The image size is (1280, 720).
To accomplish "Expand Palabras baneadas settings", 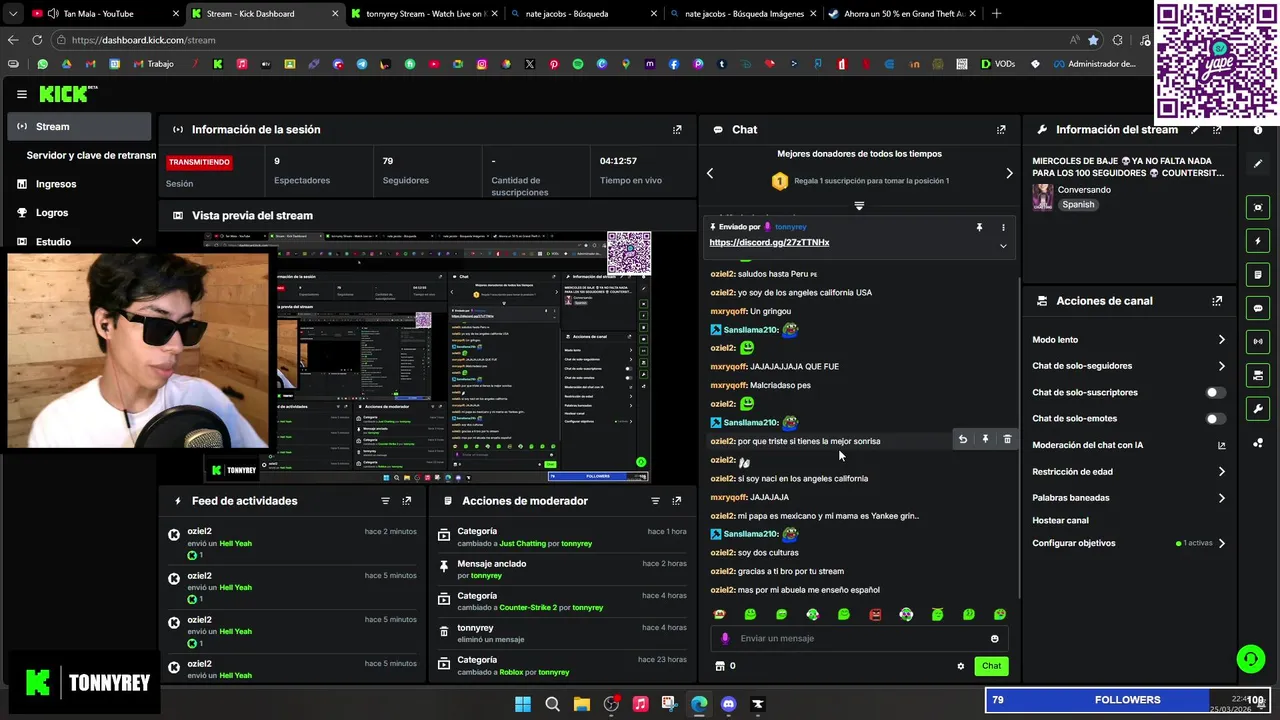I will (x=1221, y=497).
